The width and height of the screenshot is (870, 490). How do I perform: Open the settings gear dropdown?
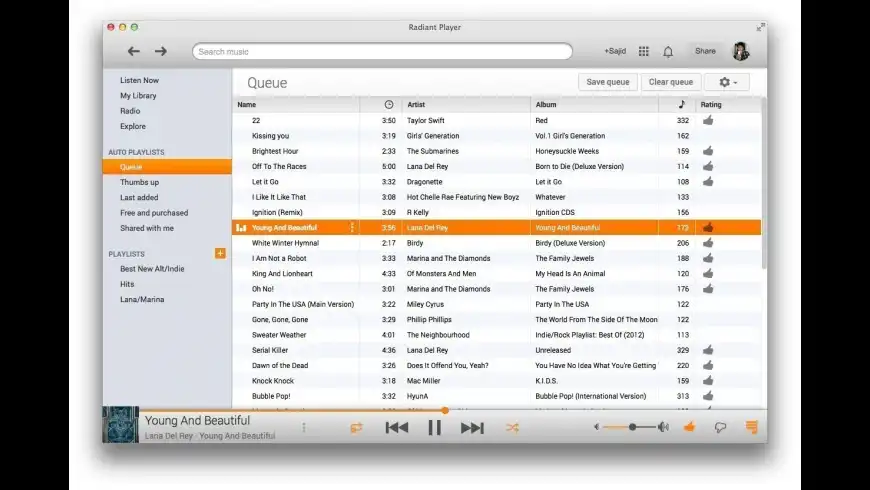click(x=728, y=82)
